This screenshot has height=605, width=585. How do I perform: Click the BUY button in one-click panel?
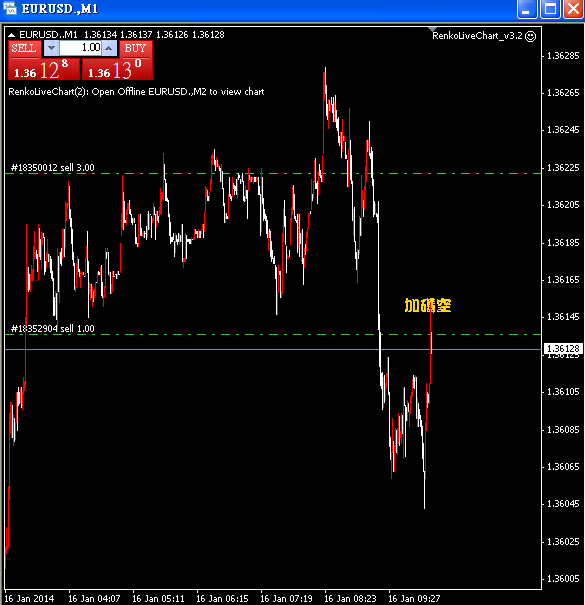pyautogui.click(x=136, y=49)
